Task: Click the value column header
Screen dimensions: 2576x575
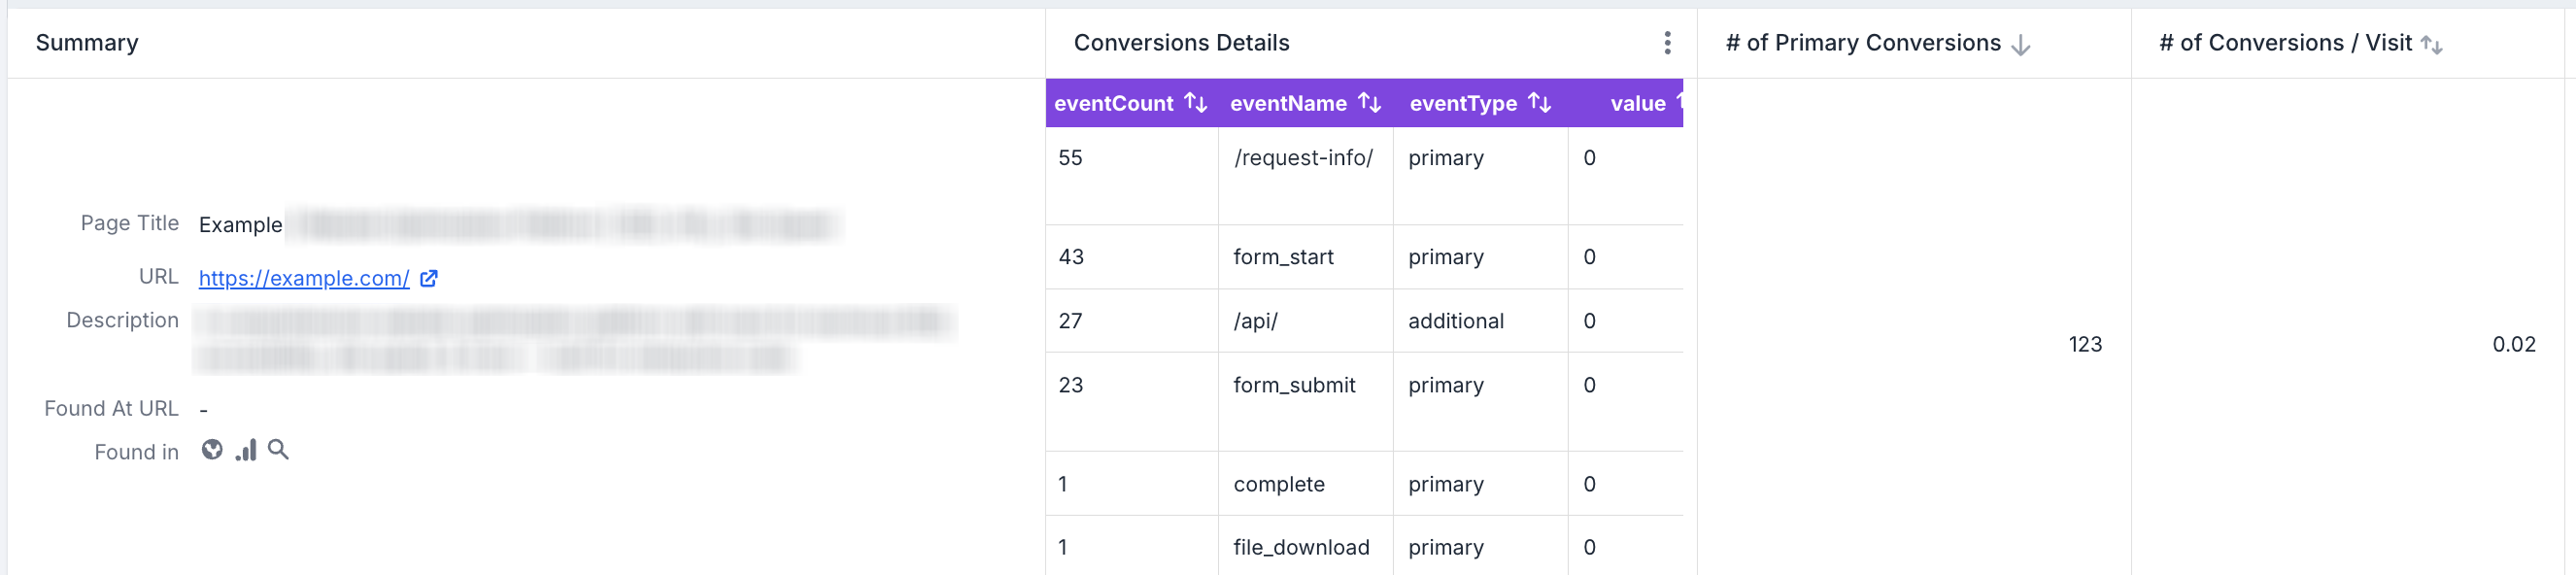Action: pyautogui.click(x=1637, y=103)
